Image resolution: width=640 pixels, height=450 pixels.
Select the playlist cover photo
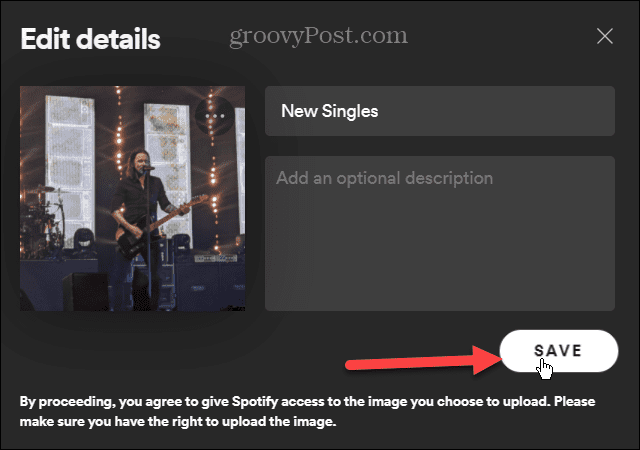[131, 198]
